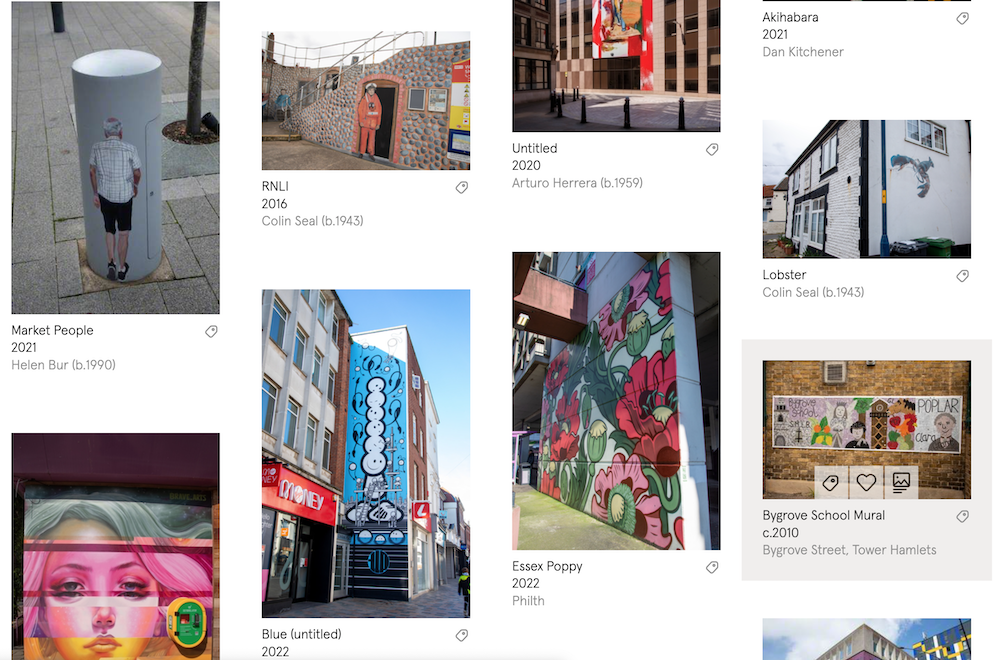Click the tag icon next to Essex Poppy
Screen dimensions: 1000x660
click(712, 567)
